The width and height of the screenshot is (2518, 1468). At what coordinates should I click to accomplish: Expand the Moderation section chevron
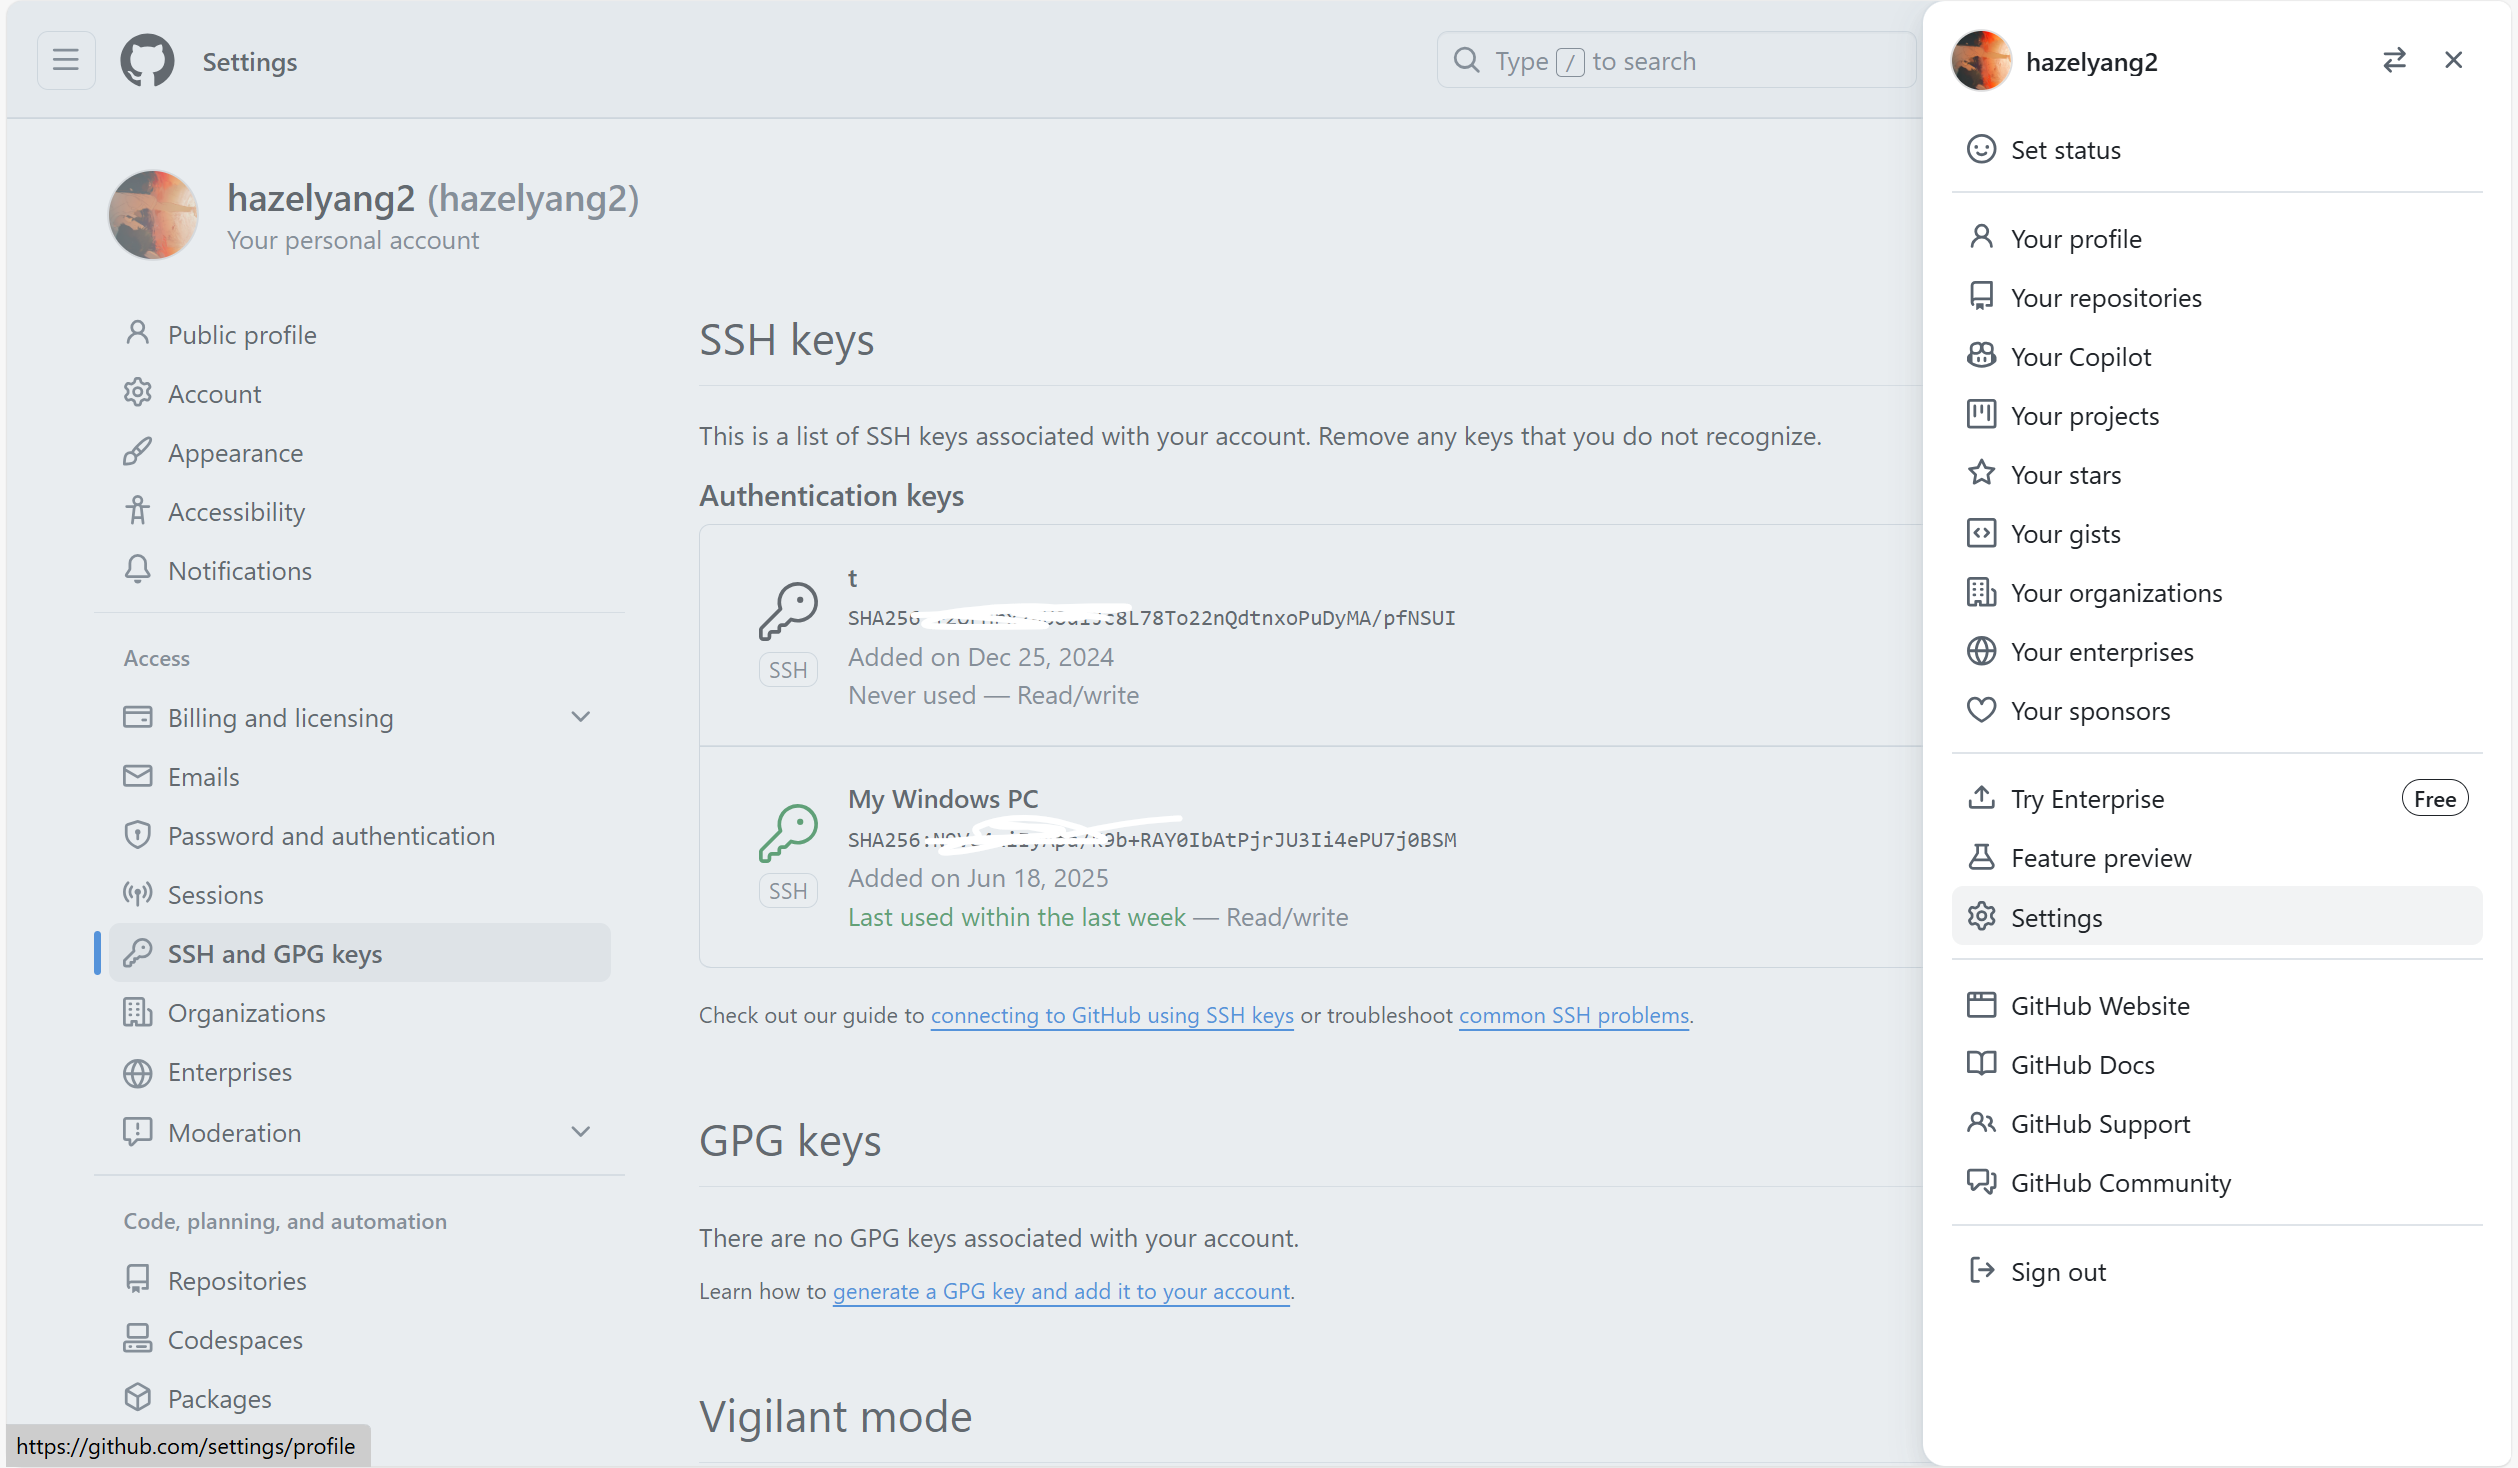(x=581, y=1132)
